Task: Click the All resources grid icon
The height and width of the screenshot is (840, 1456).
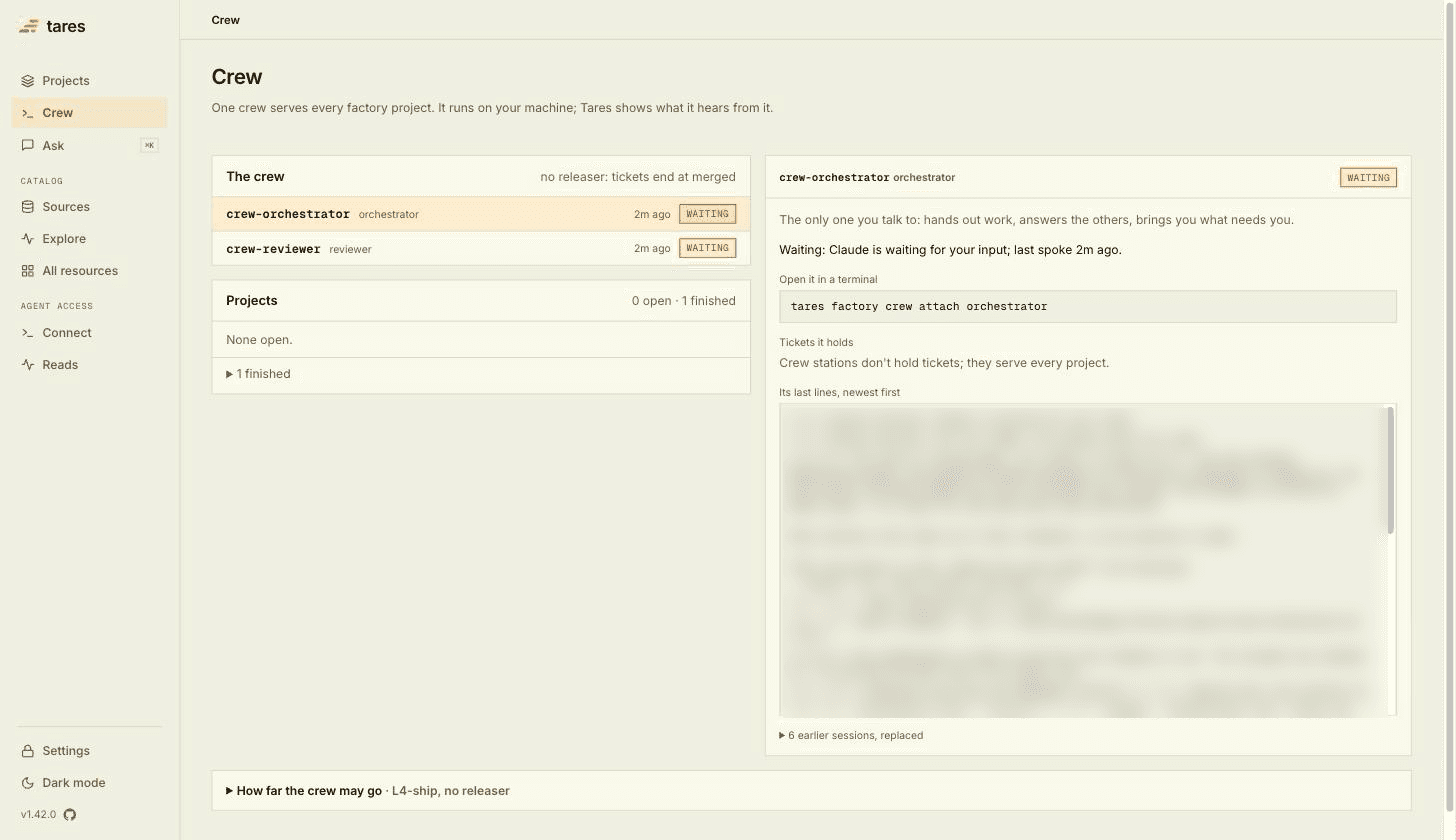Action: tap(28, 271)
